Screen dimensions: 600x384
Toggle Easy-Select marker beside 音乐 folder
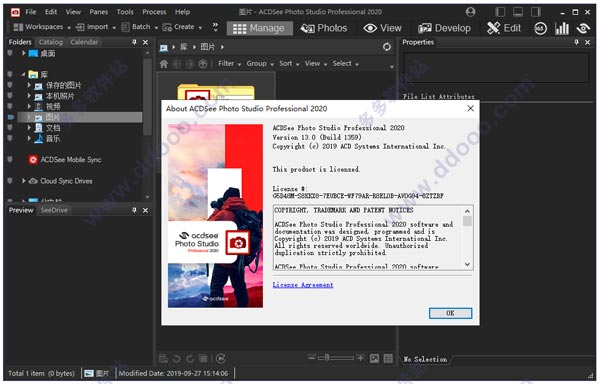(10, 138)
